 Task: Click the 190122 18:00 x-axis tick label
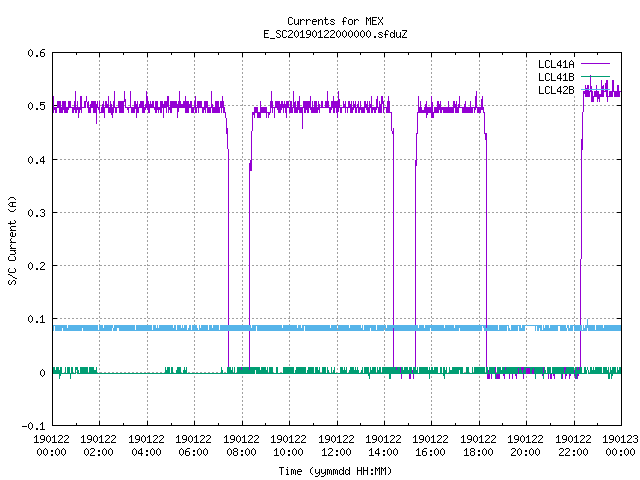click(478, 446)
